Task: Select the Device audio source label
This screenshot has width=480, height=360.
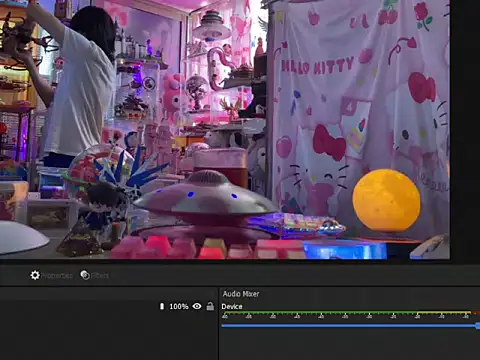Action: pyautogui.click(x=232, y=306)
